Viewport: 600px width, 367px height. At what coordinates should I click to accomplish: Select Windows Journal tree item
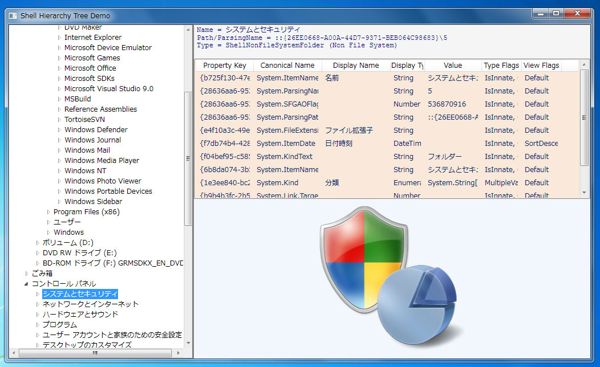(x=93, y=140)
